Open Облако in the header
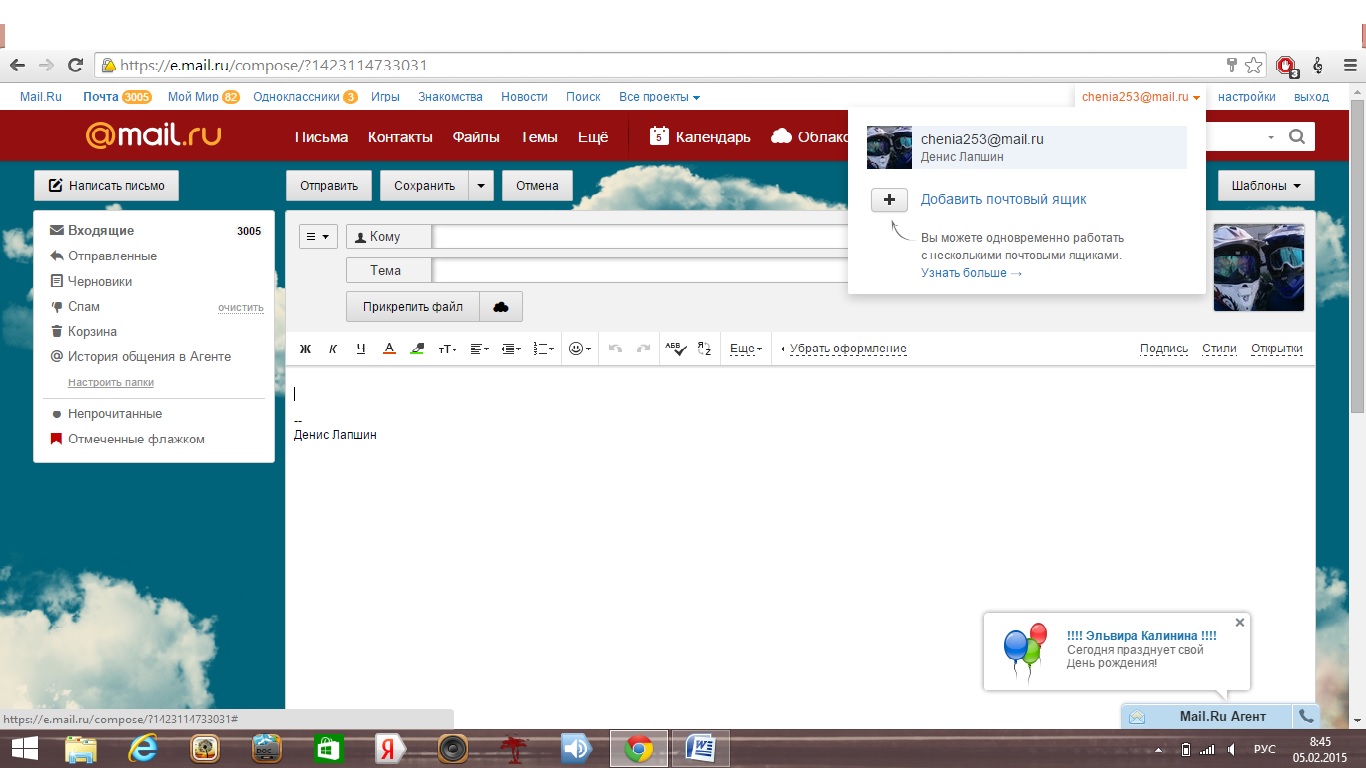 (810, 137)
